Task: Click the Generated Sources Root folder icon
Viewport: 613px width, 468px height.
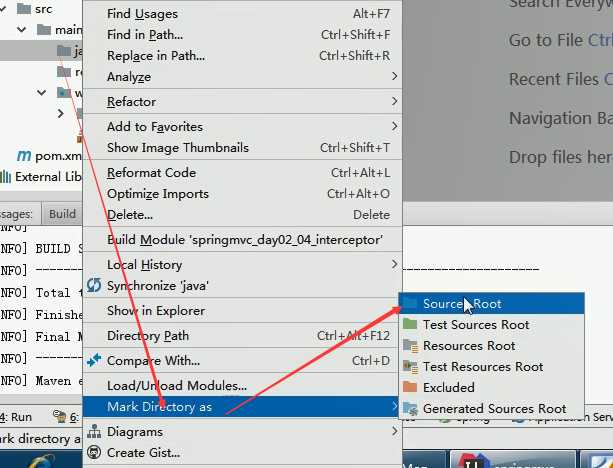Action: pyautogui.click(x=410, y=409)
